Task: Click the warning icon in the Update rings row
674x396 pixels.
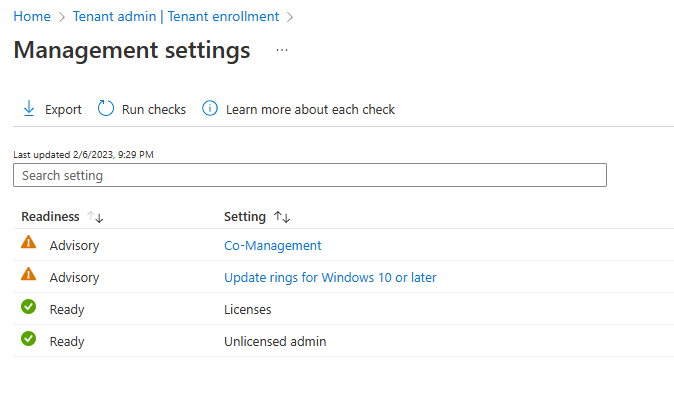Action: click(29, 274)
